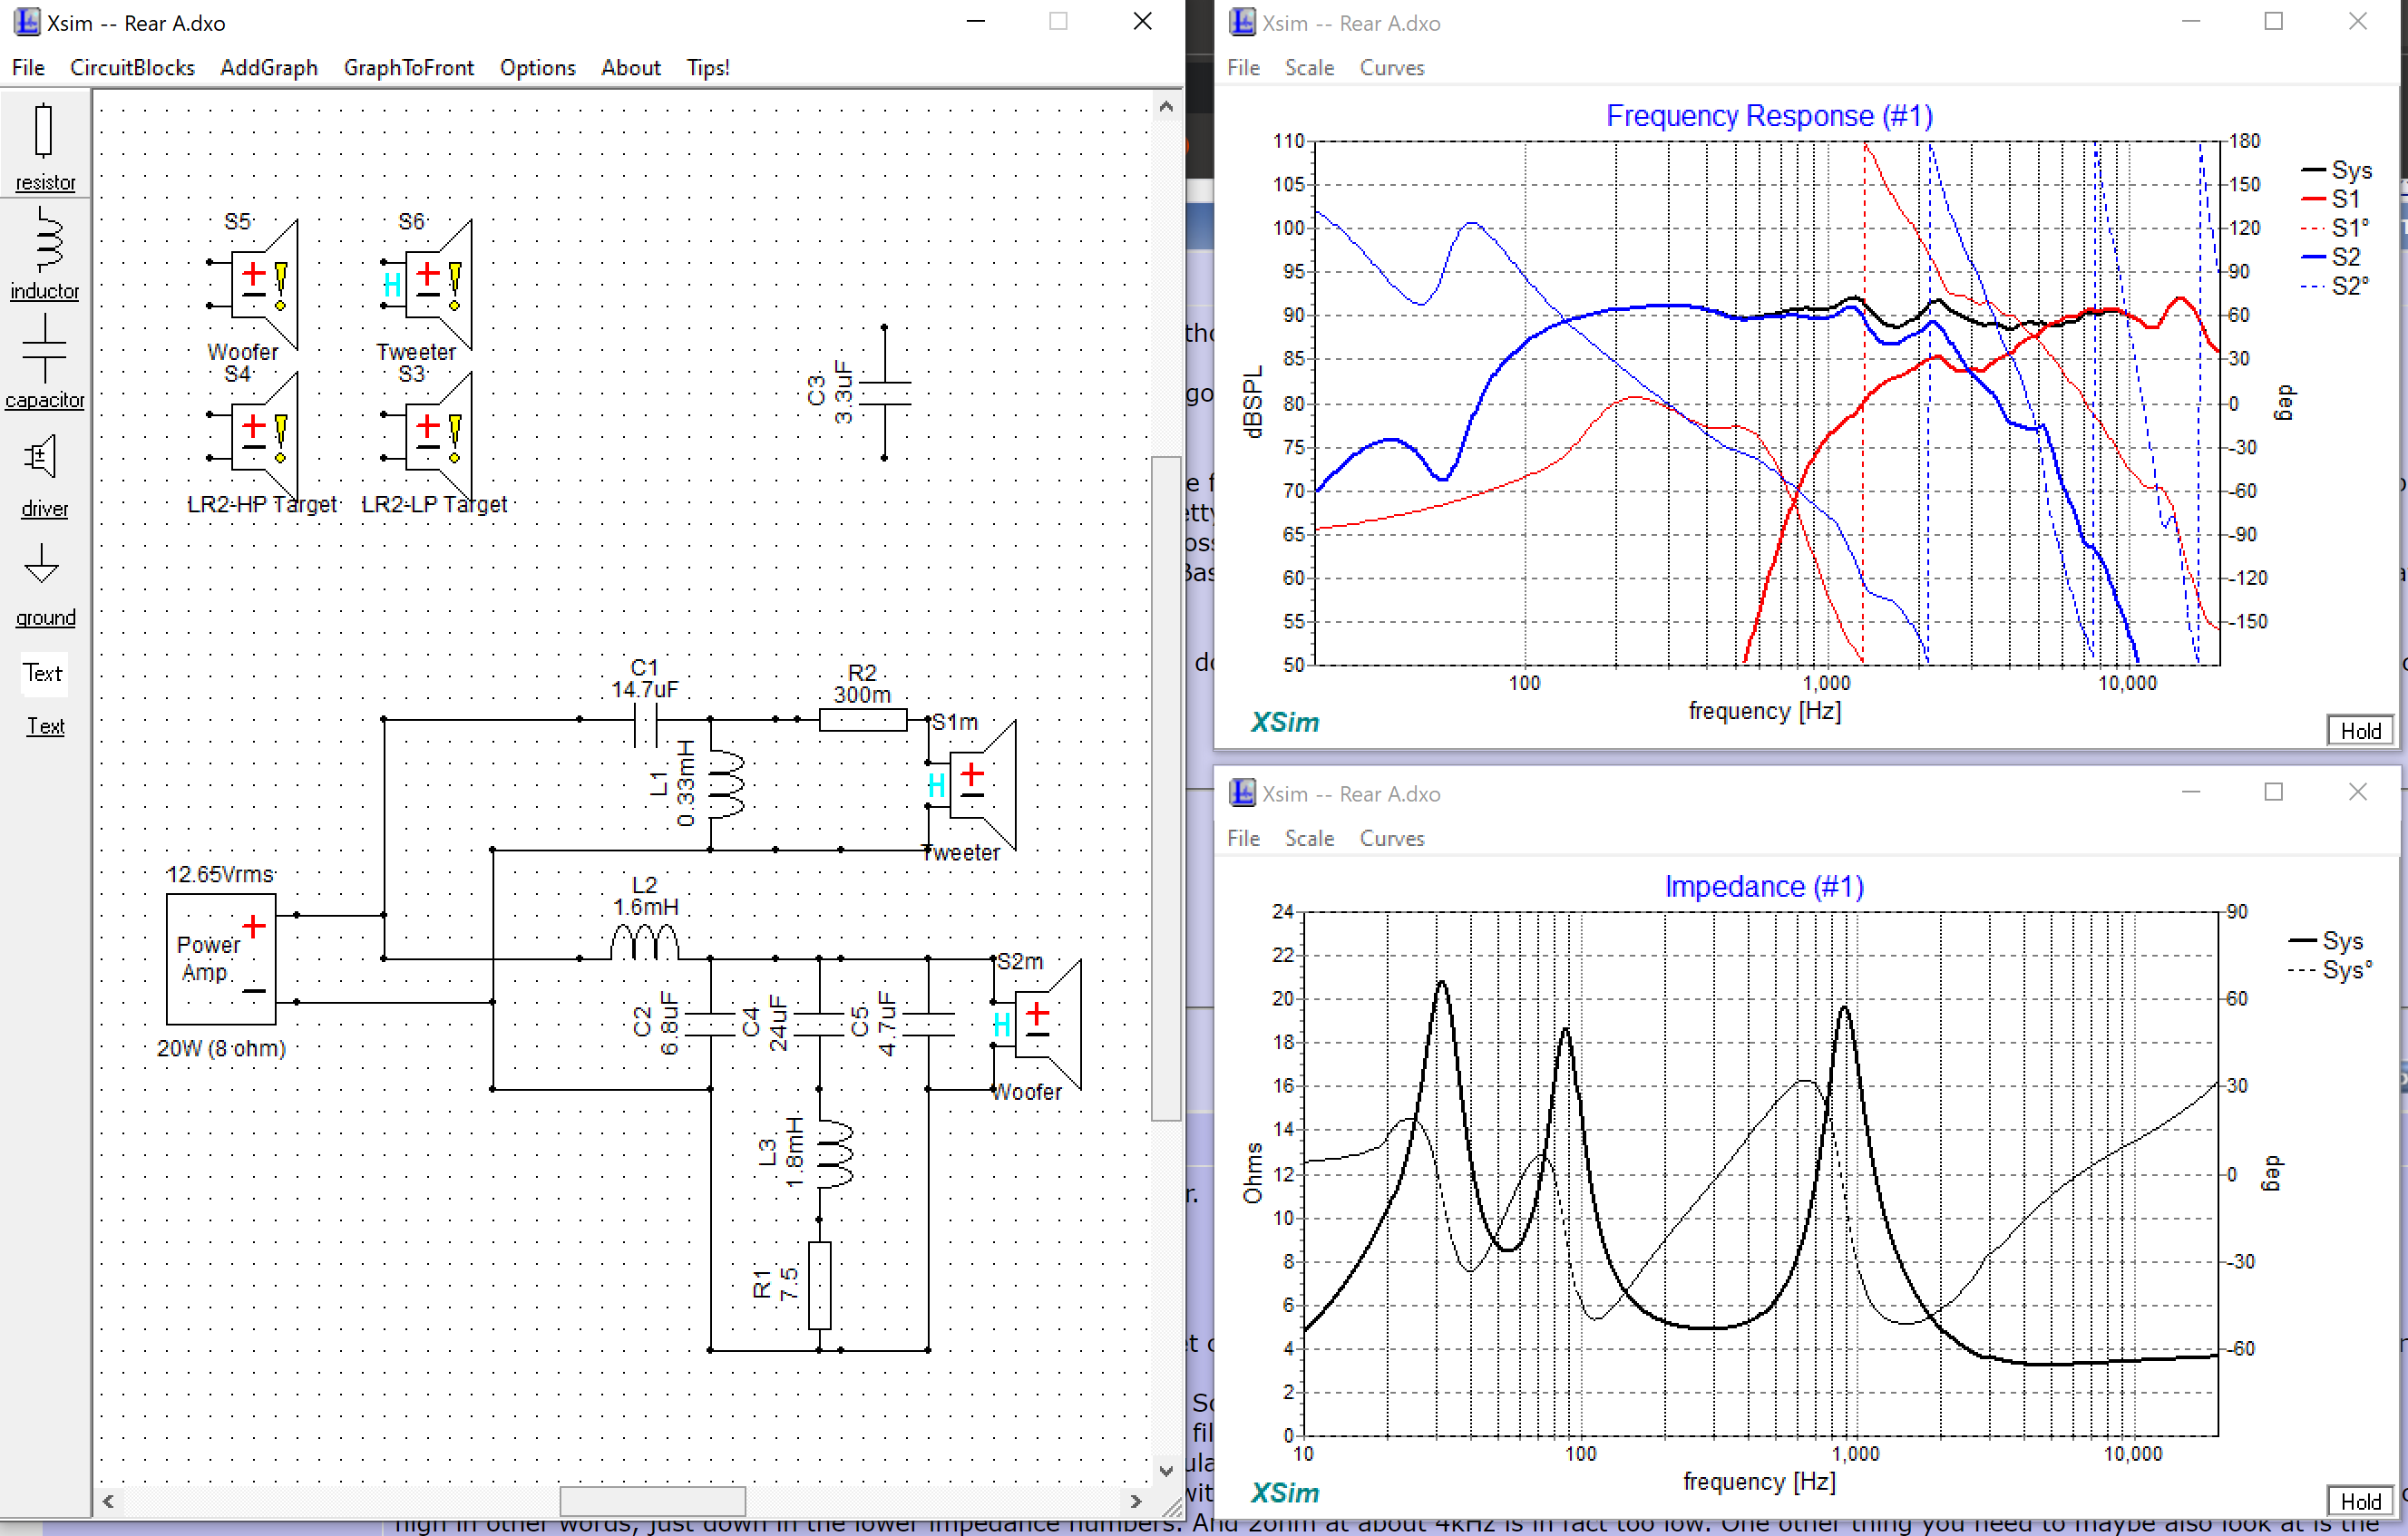Open the GraphToFront menu

(x=409, y=67)
